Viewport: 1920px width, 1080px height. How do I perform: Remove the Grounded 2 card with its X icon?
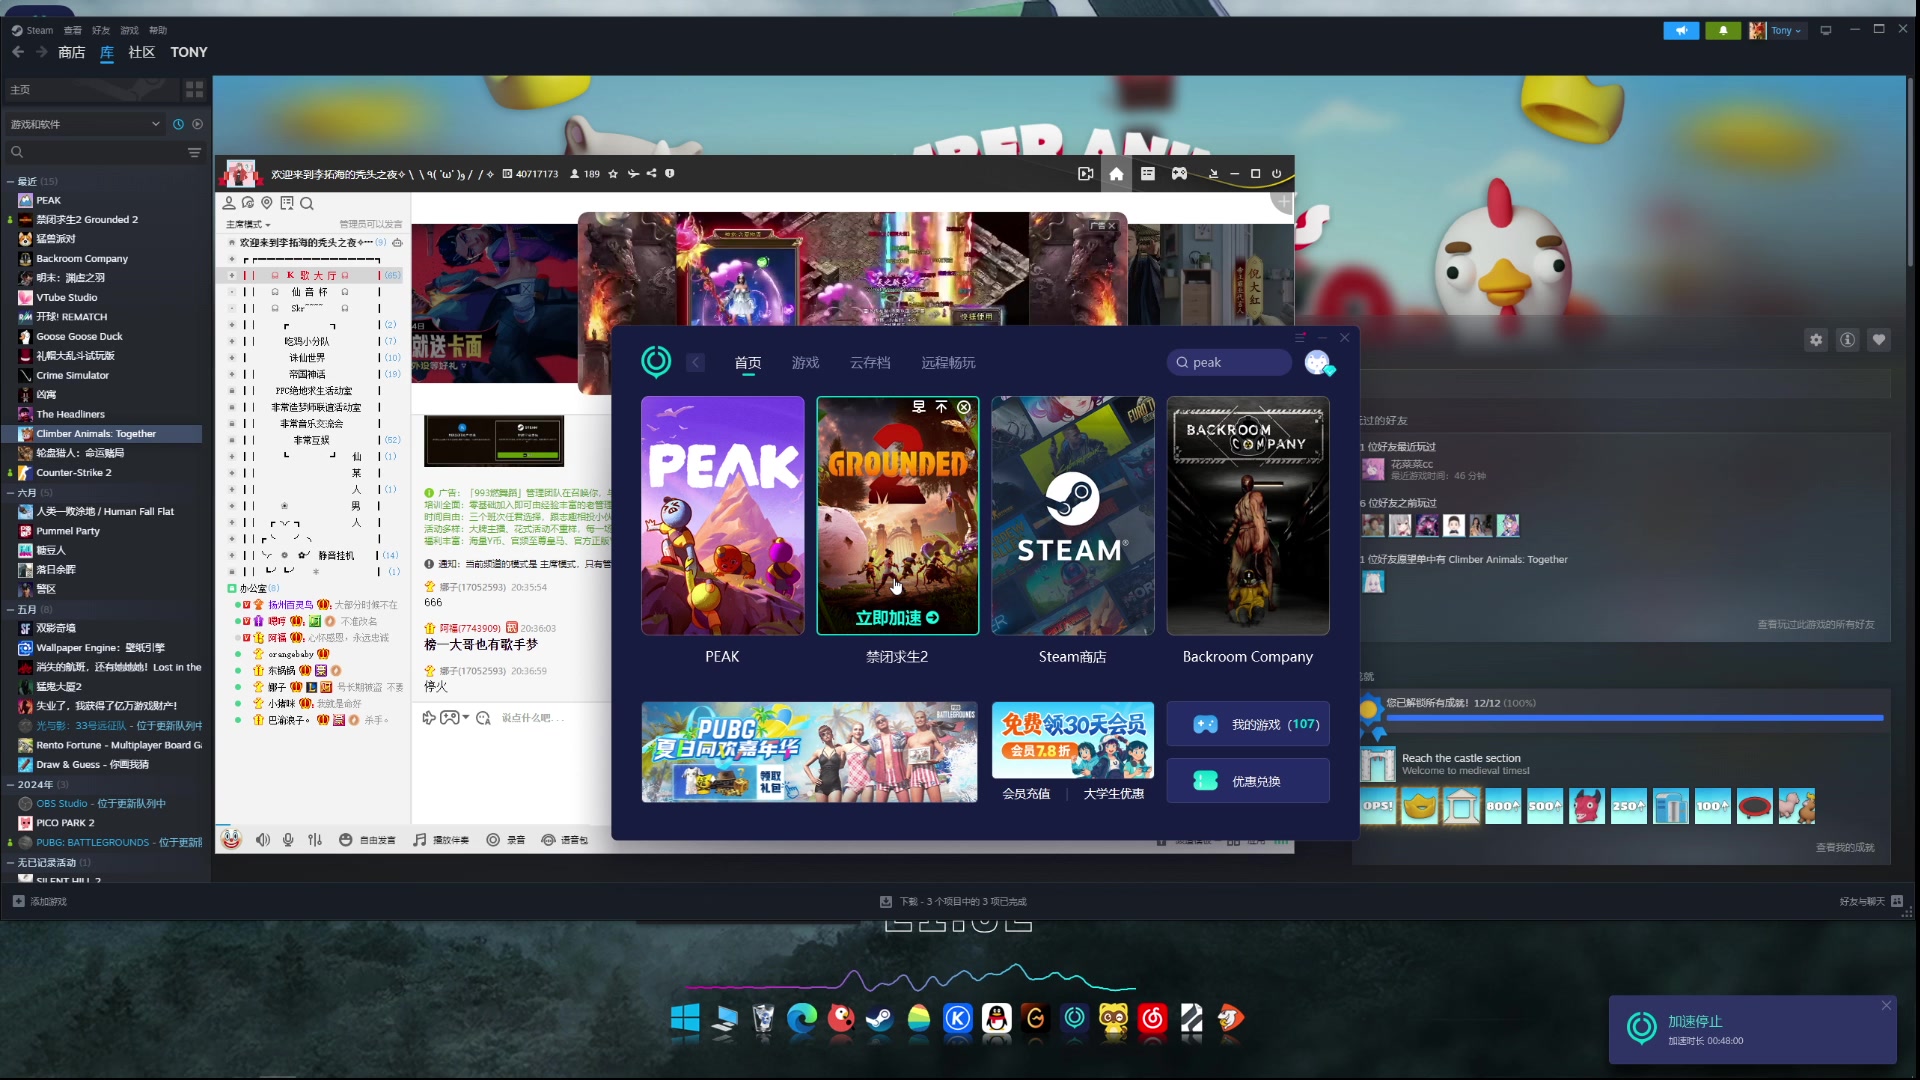click(x=964, y=407)
